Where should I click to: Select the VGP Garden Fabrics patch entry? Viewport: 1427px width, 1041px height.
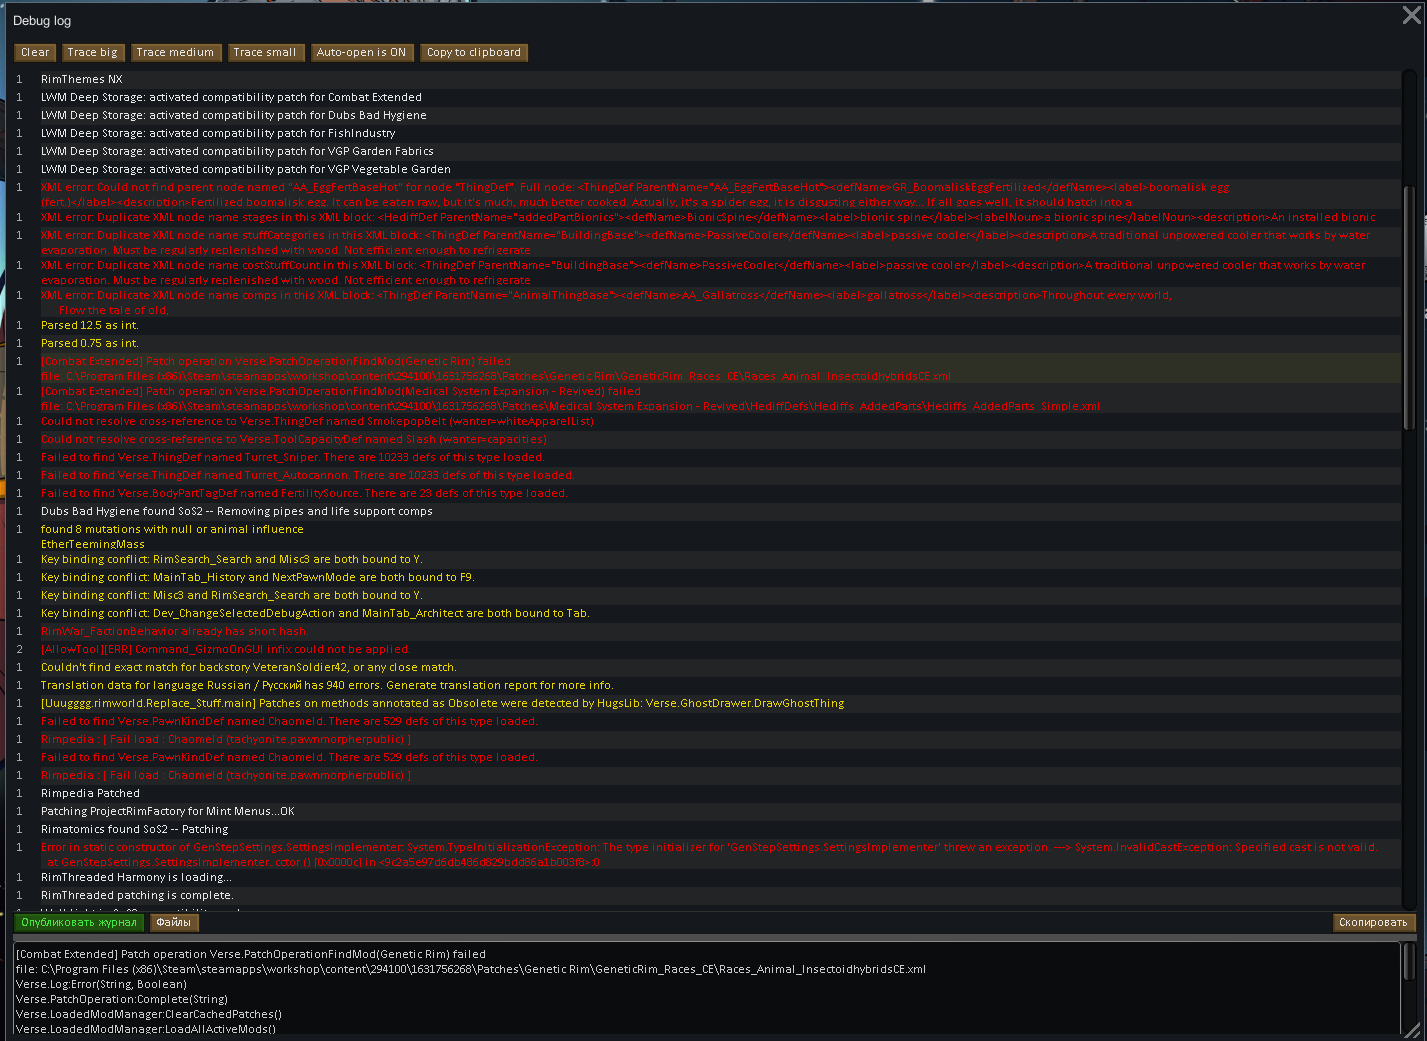(707, 152)
